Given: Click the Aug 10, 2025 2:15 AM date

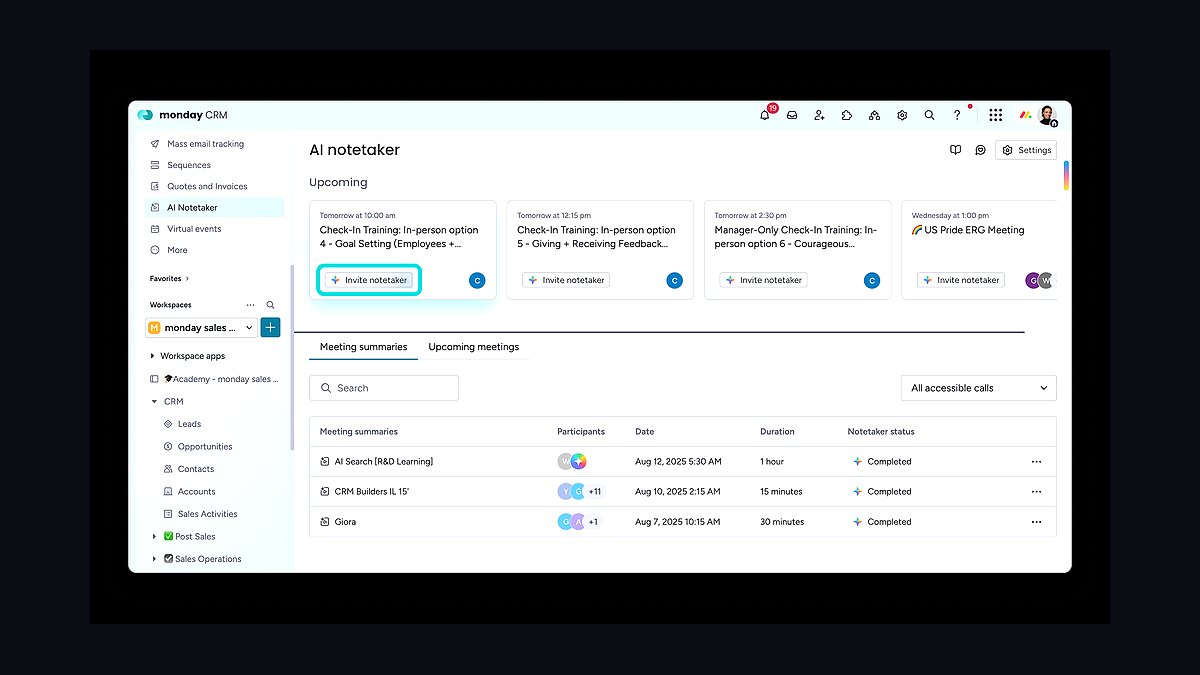Looking at the screenshot, I should pos(678,492).
